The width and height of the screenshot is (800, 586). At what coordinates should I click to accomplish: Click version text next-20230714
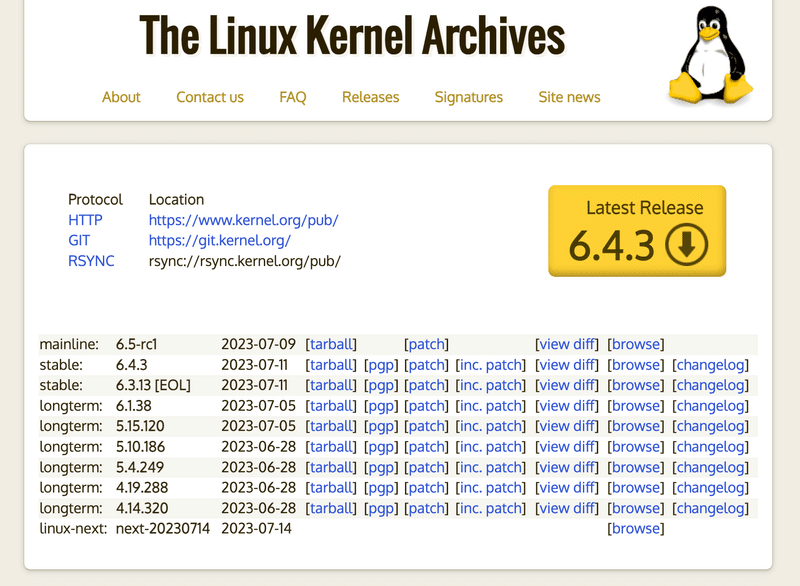click(x=163, y=528)
